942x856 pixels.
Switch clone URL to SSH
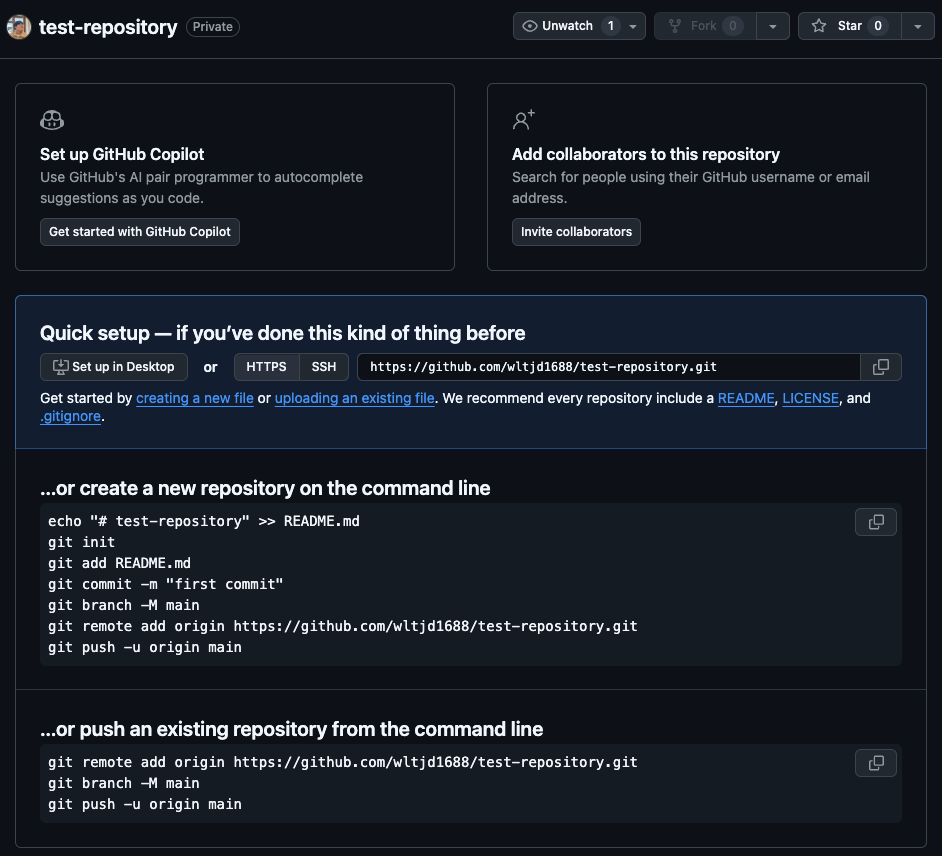(324, 367)
